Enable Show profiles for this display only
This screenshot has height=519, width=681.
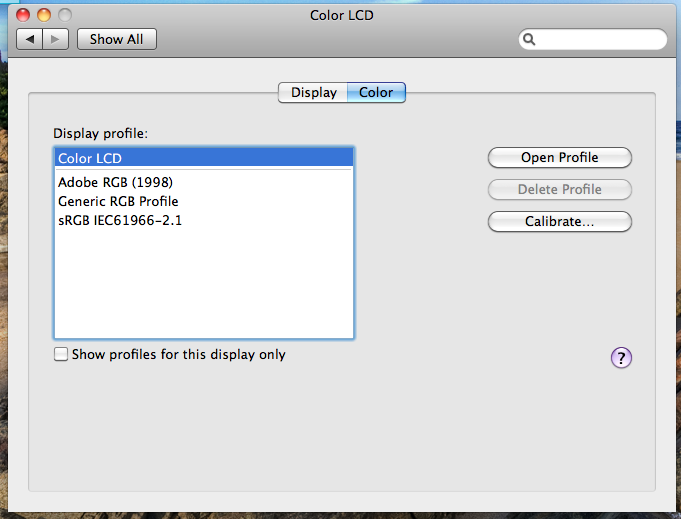(62, 354)
